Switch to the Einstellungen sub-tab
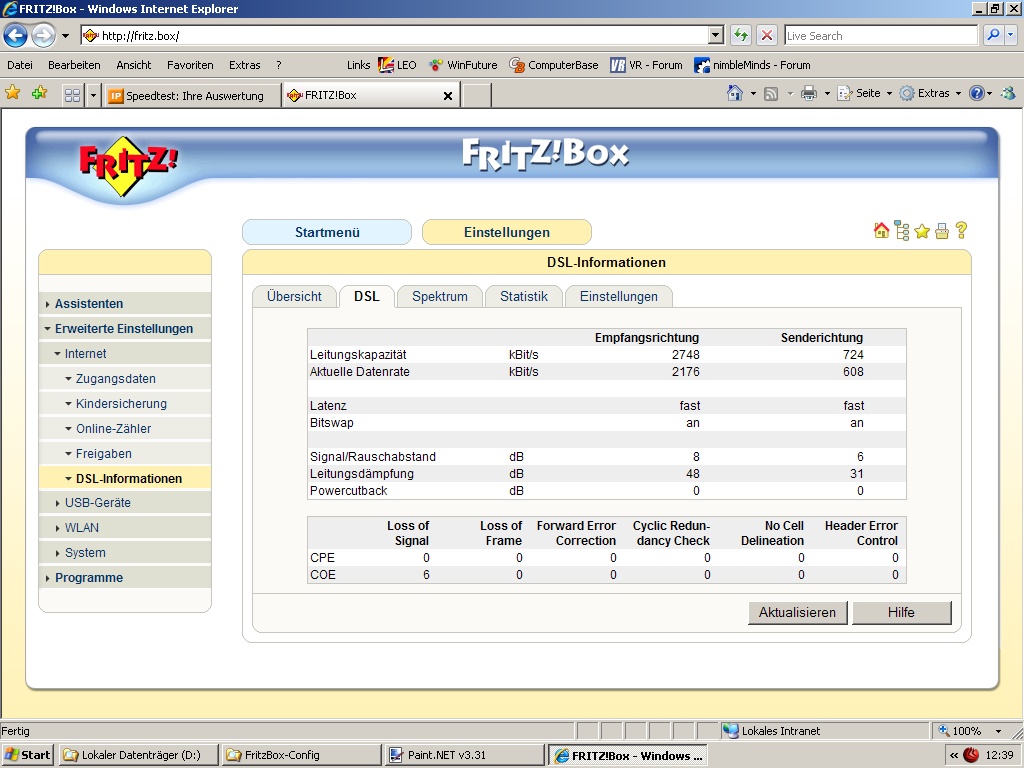Image resolution: width=1024 pixels, height=768 pixels. pyautogui.click(x=618, y=296)
